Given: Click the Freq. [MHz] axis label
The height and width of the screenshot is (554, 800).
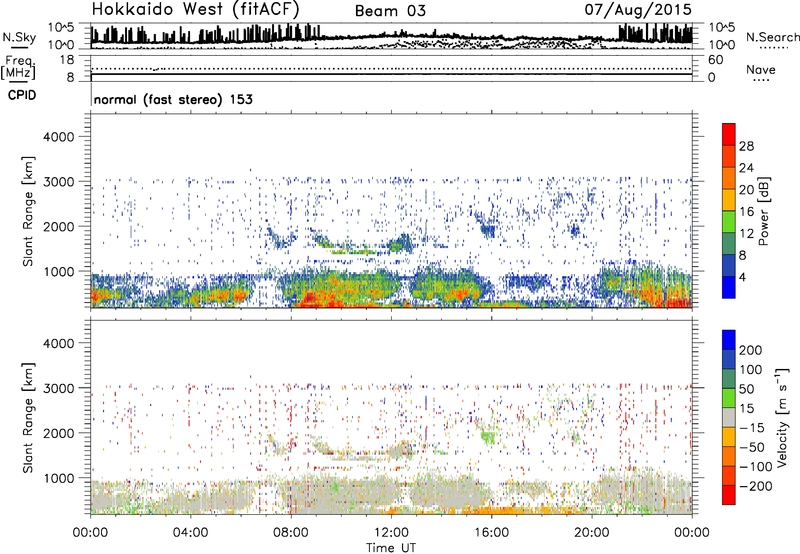Looking at the screenshot, I should point(19,67).
